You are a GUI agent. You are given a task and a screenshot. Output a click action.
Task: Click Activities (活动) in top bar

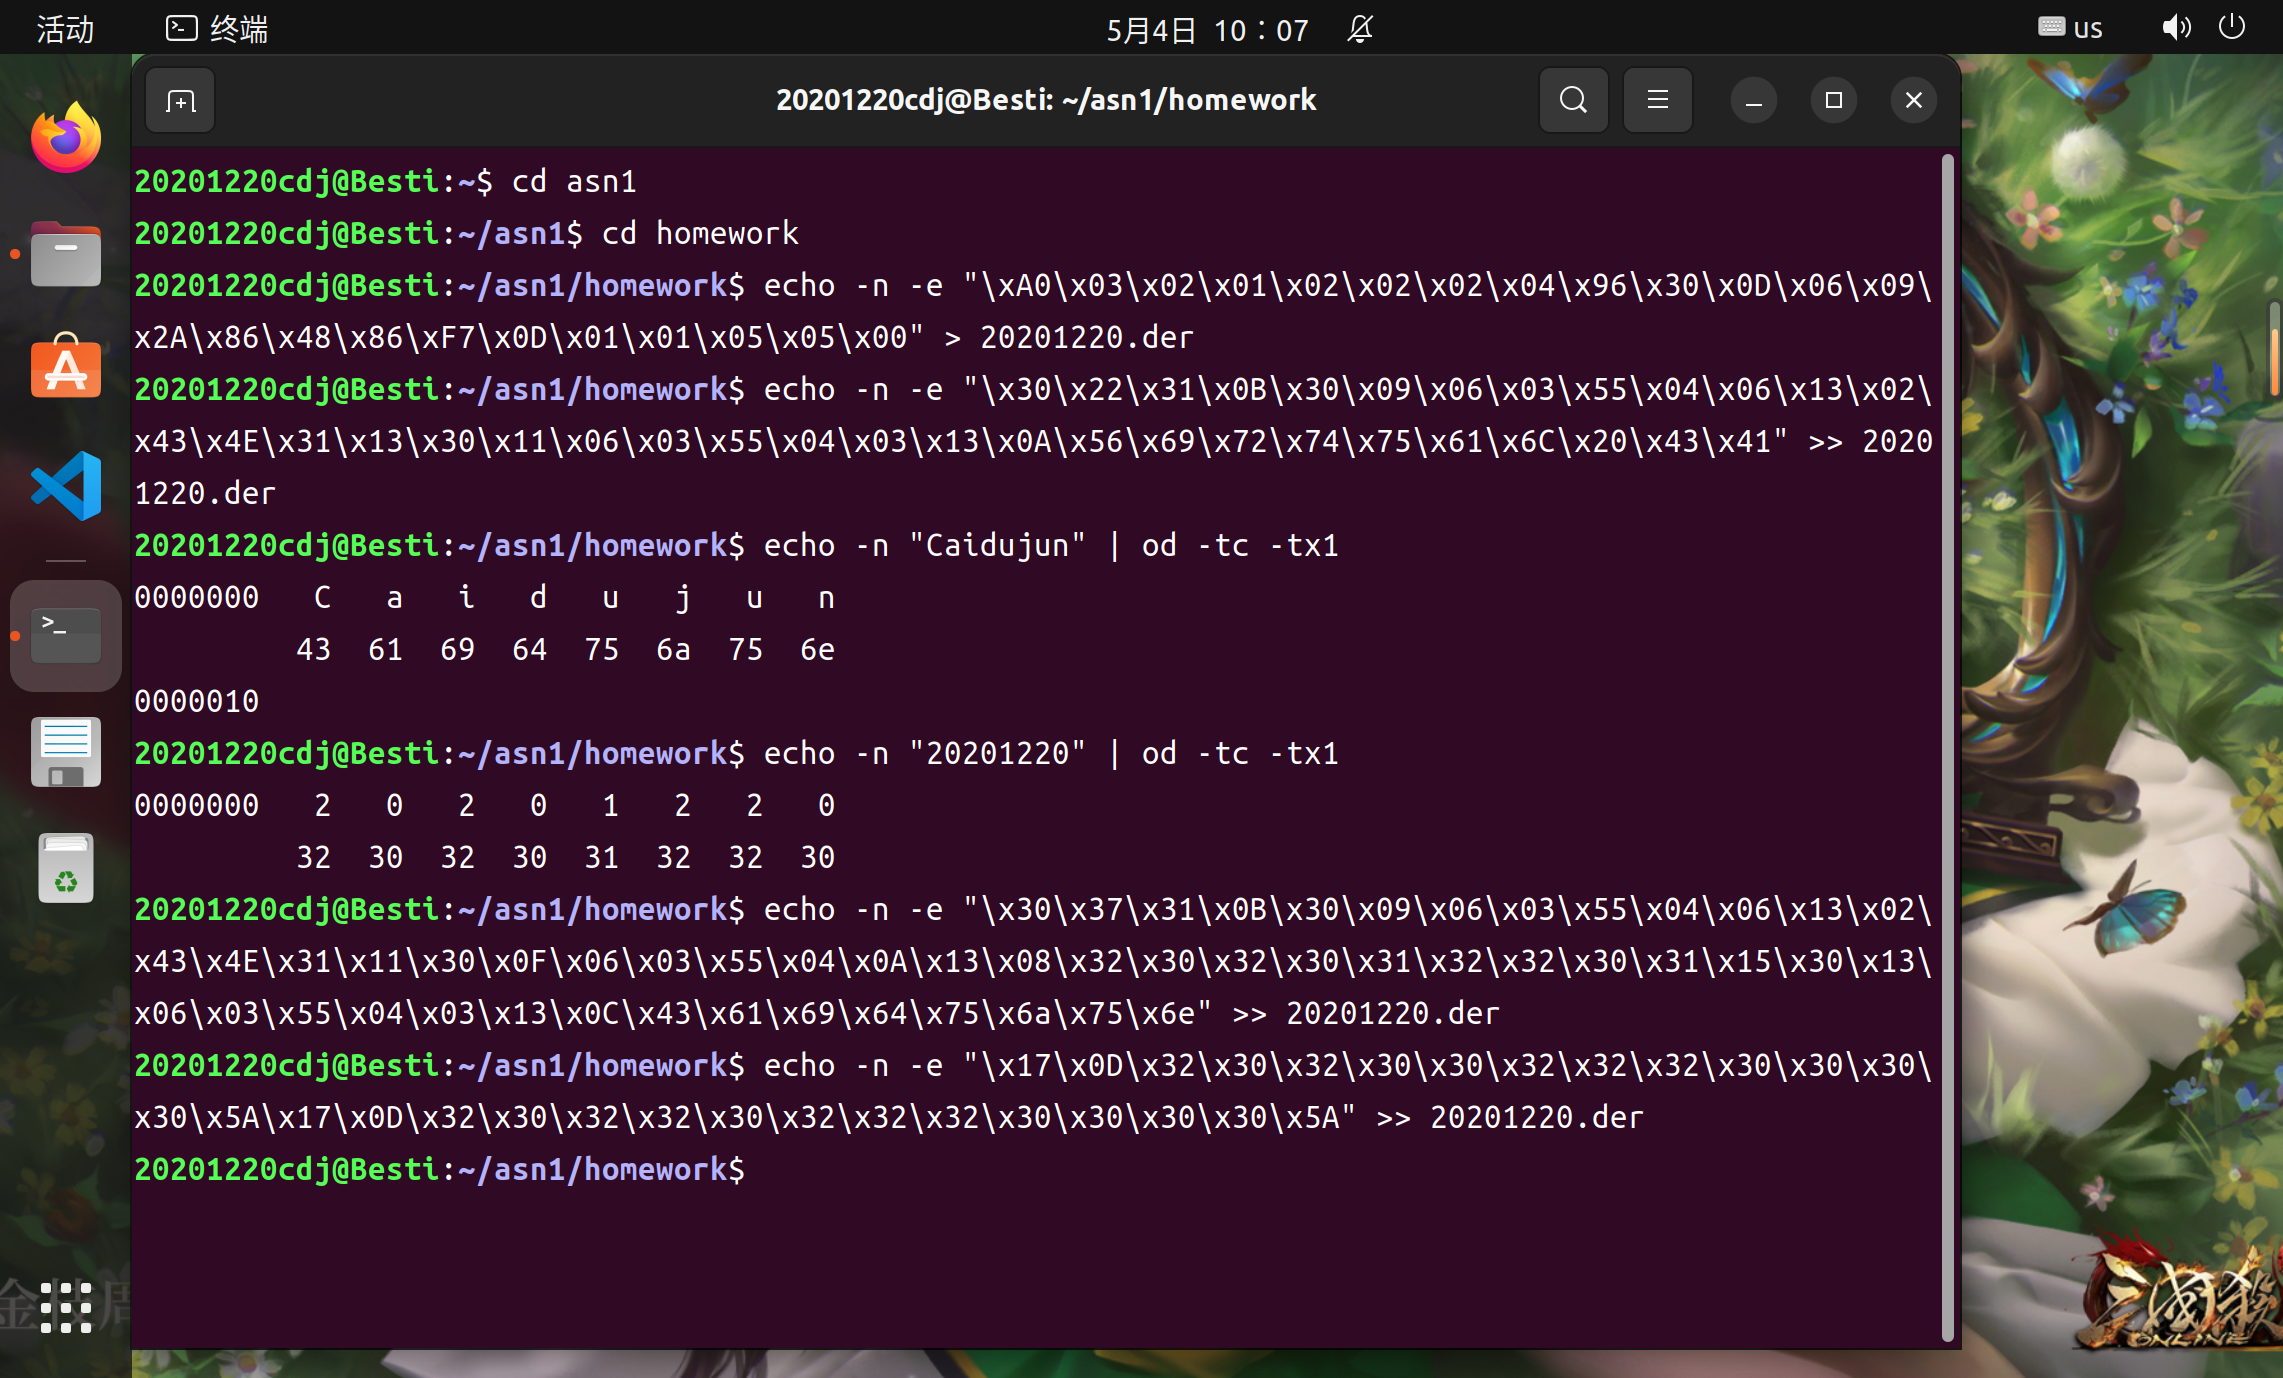pyautogui.click(x=65, y=28)
